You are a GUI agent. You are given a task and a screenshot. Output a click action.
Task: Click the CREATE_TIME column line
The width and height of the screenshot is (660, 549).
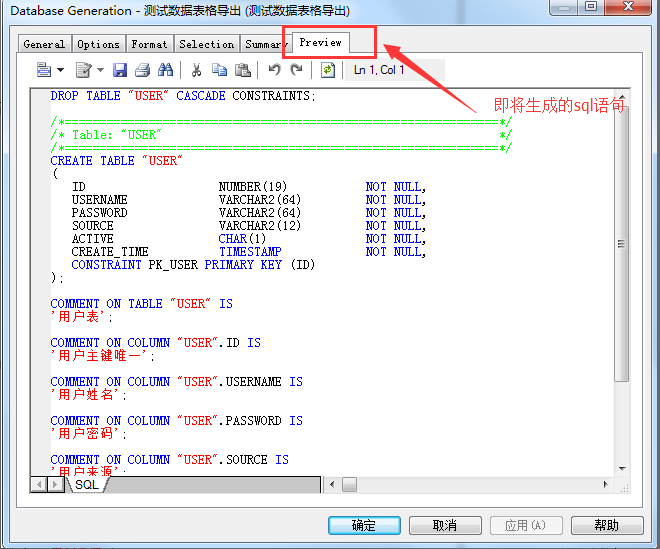click(248, 252)
